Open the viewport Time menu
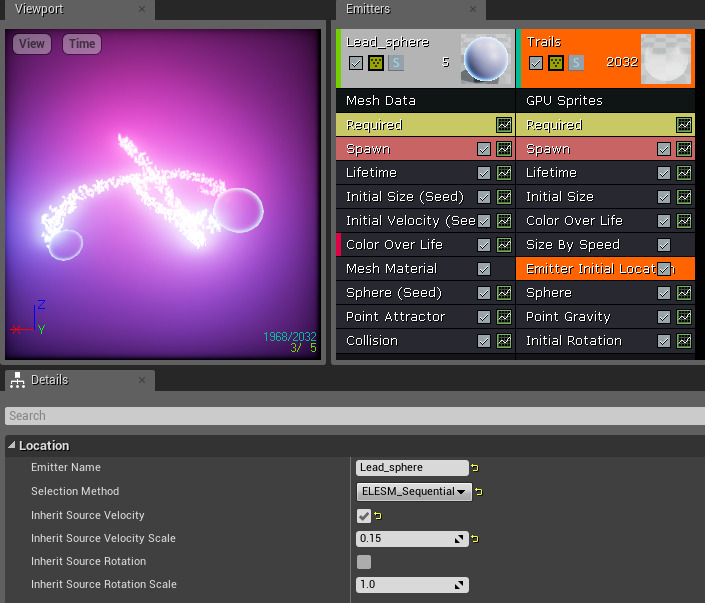This screenshot has width=705, height=603. tap(82, 44)
